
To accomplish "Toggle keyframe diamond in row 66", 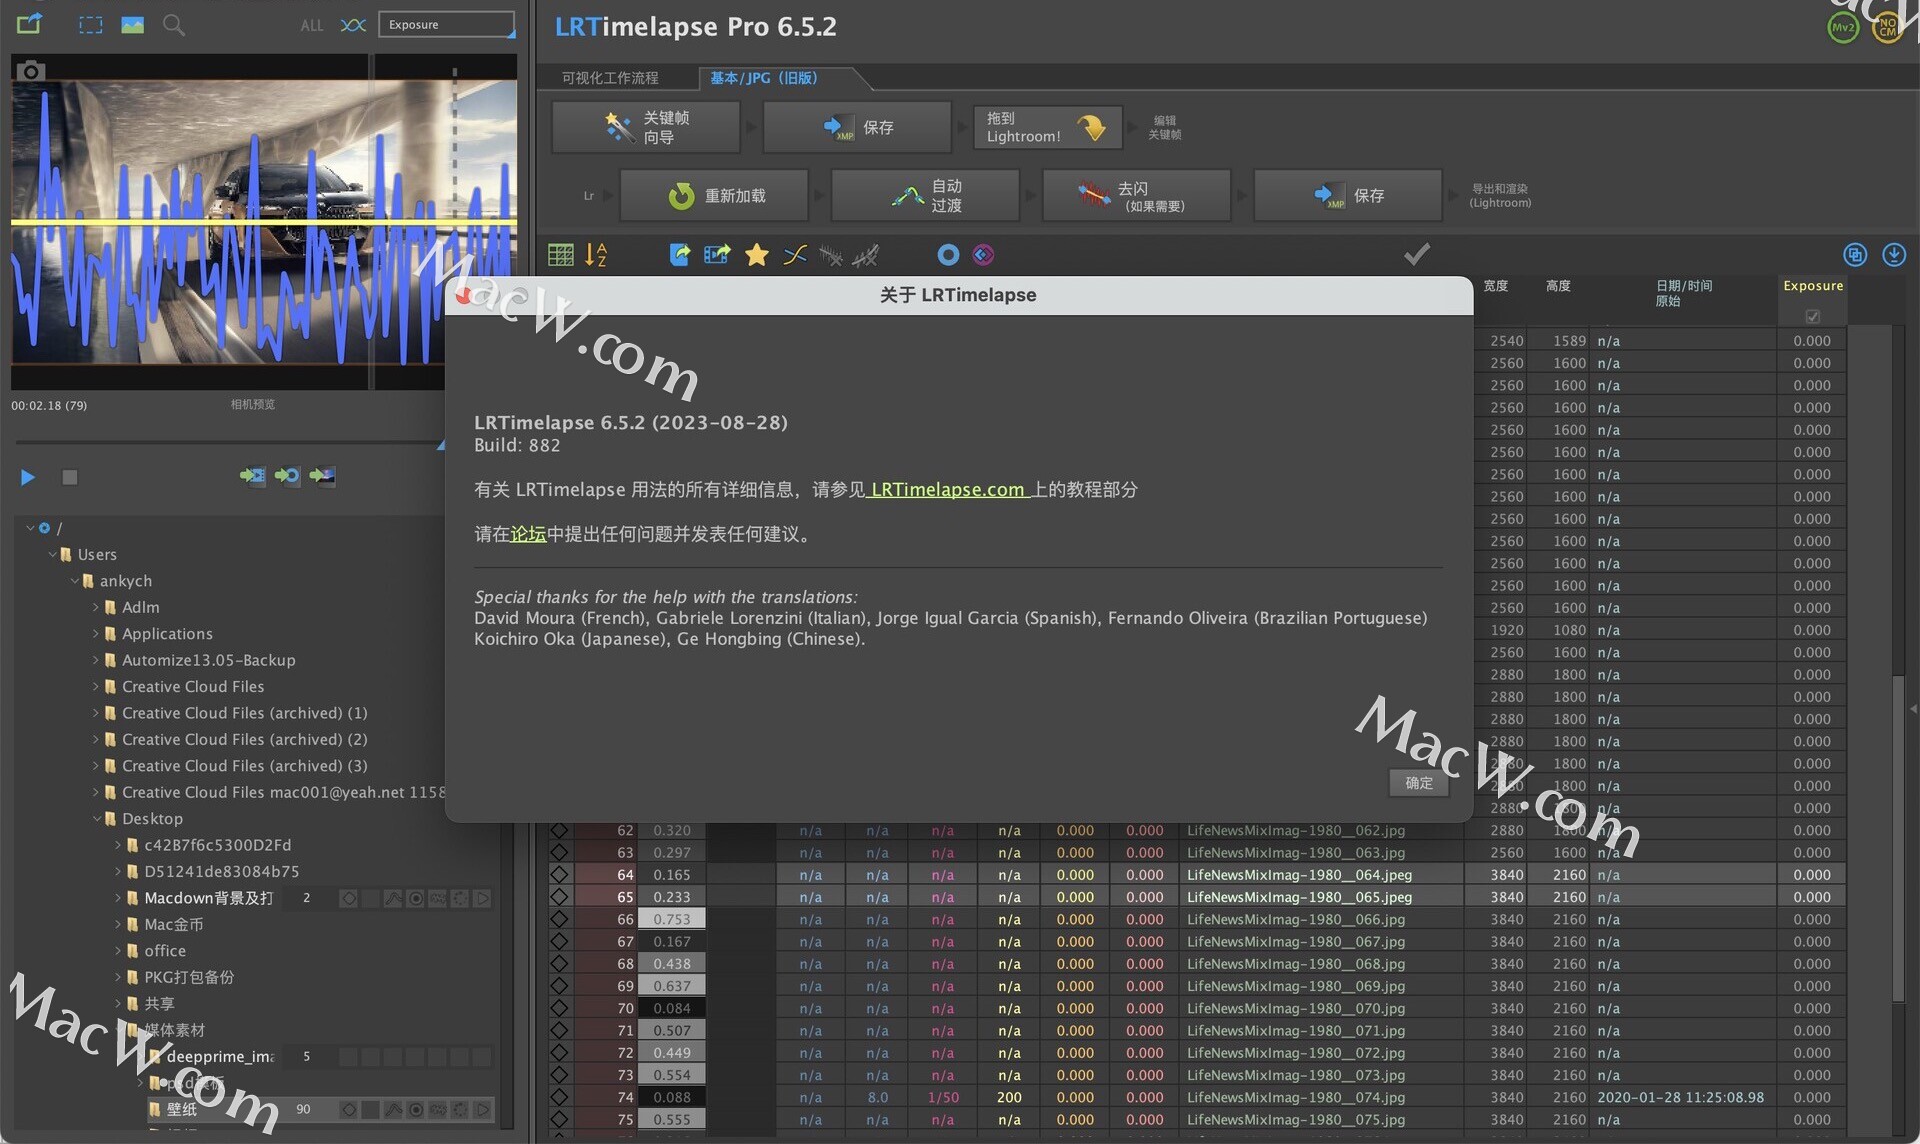I will (559, 919).
